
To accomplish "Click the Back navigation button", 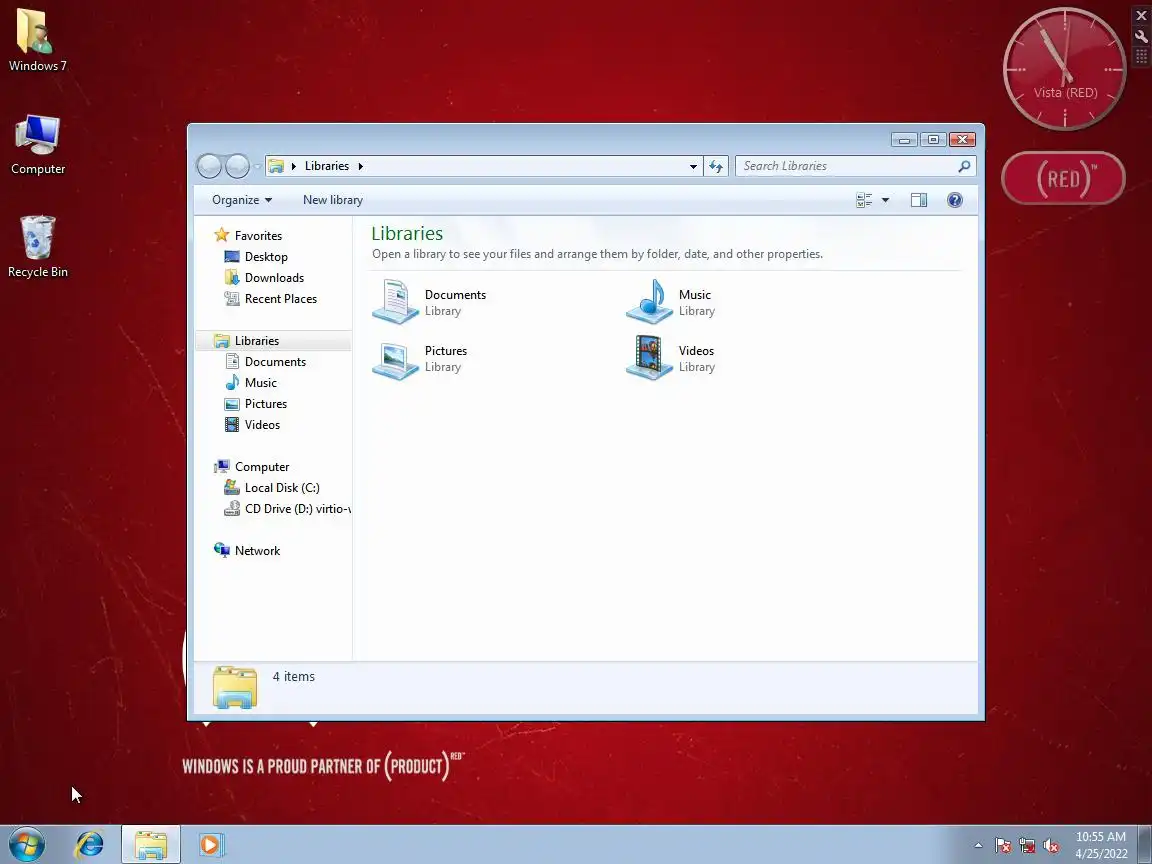I will click(209, 166).
